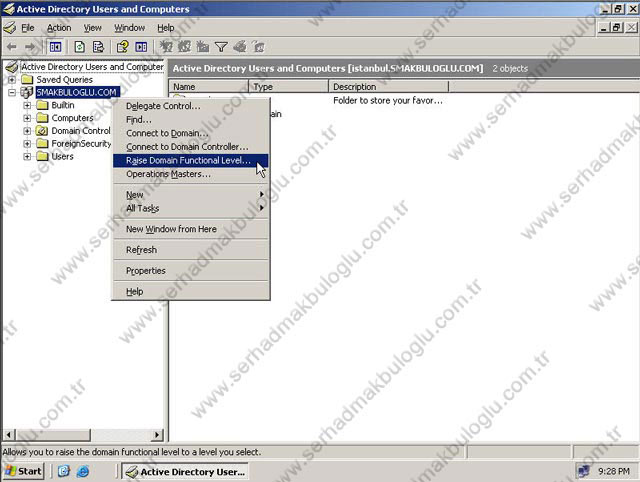640x482 pixels.
Task: Click the Create new group toolbar icon
Action: 184,47
